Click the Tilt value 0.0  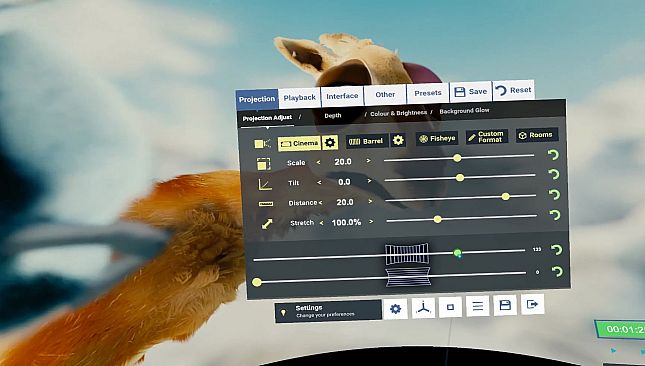[x=344, y=182]
